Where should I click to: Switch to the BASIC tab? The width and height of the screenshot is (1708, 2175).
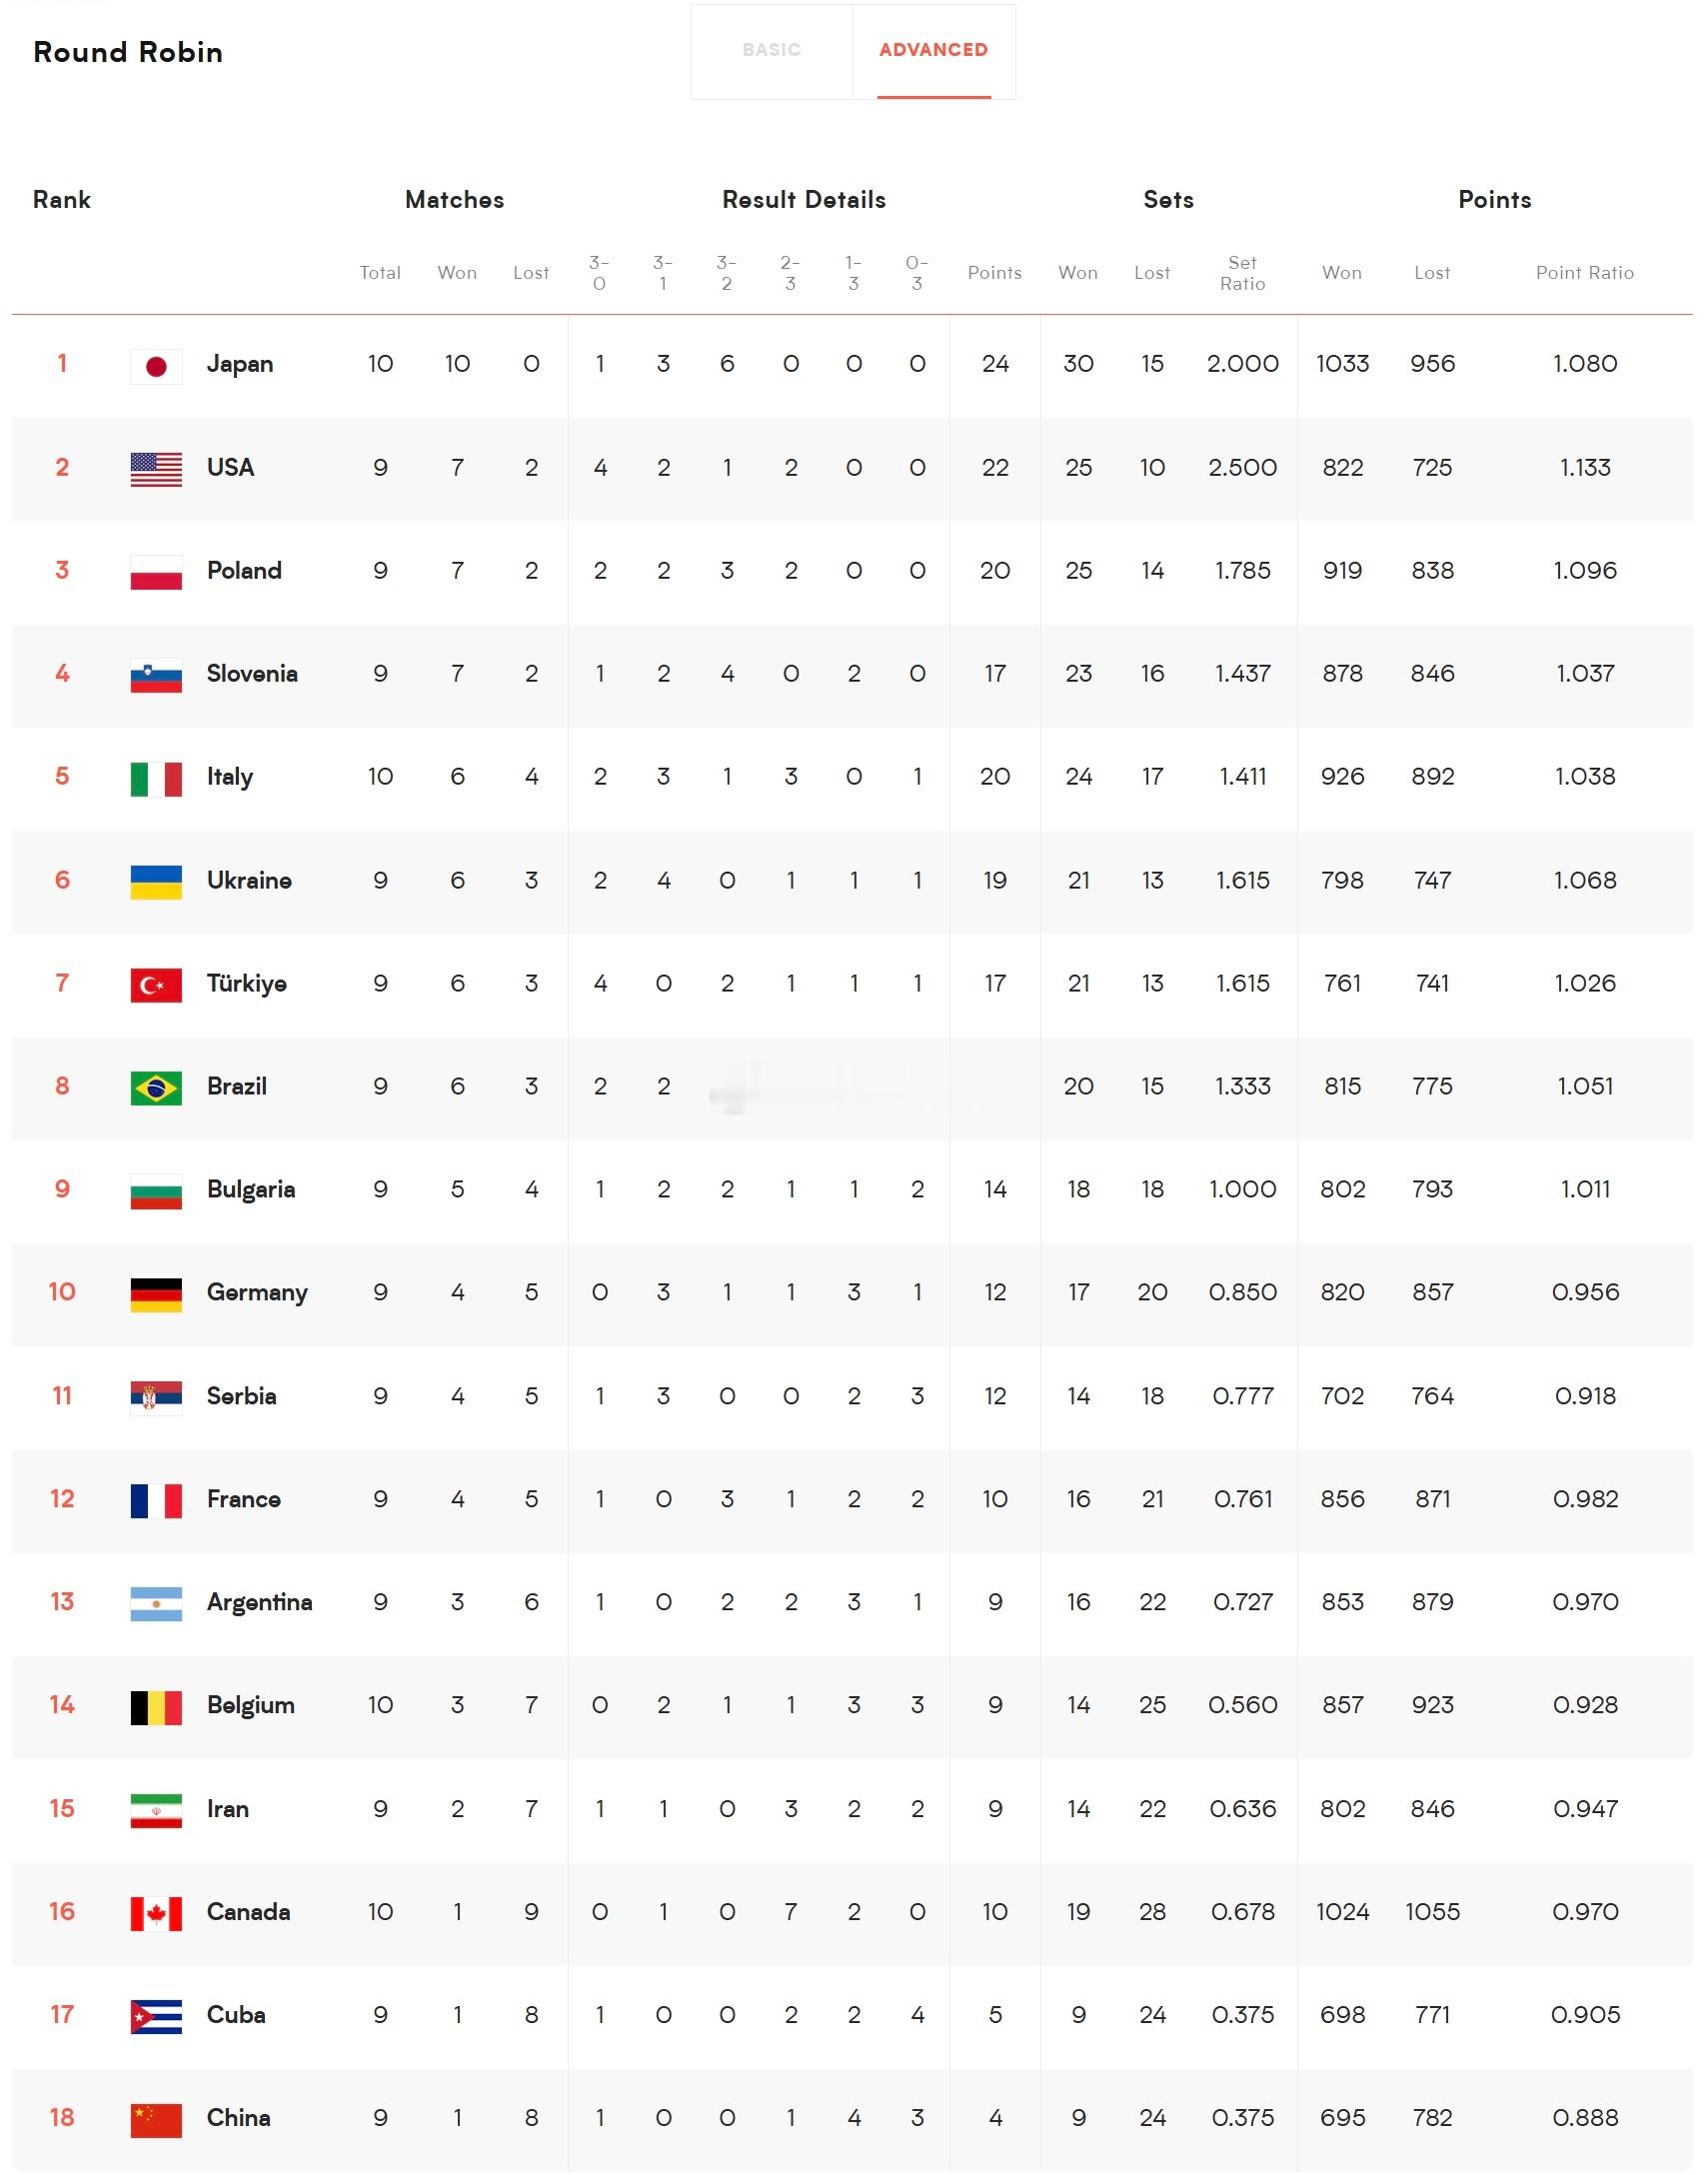click(771, 51)
